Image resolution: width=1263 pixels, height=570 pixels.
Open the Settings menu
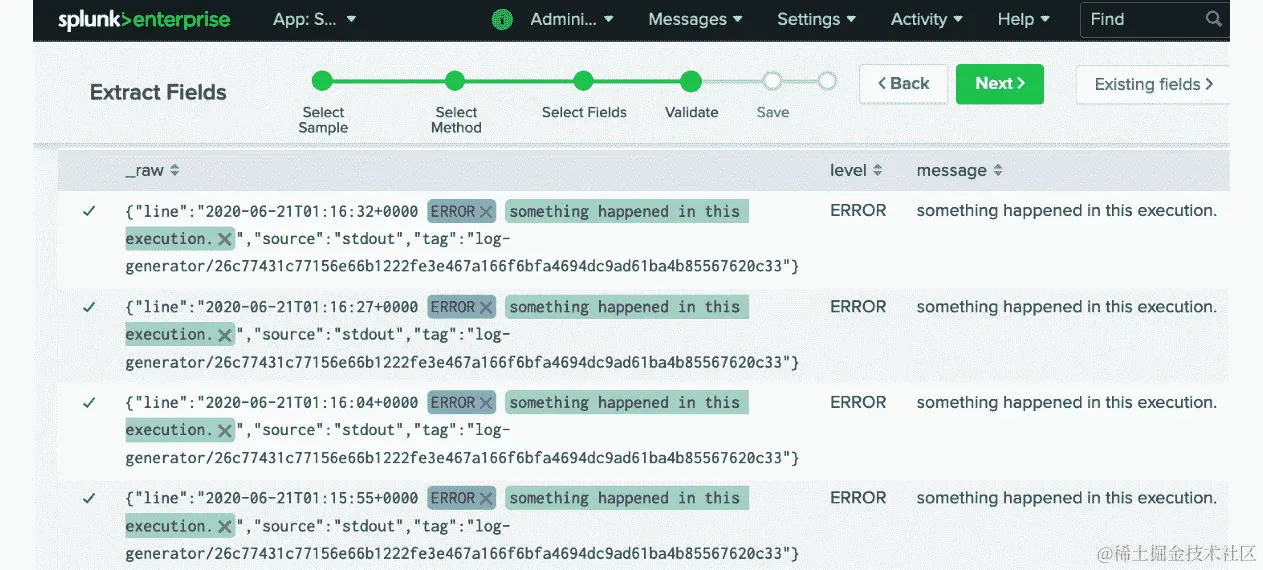click(816, 19)
